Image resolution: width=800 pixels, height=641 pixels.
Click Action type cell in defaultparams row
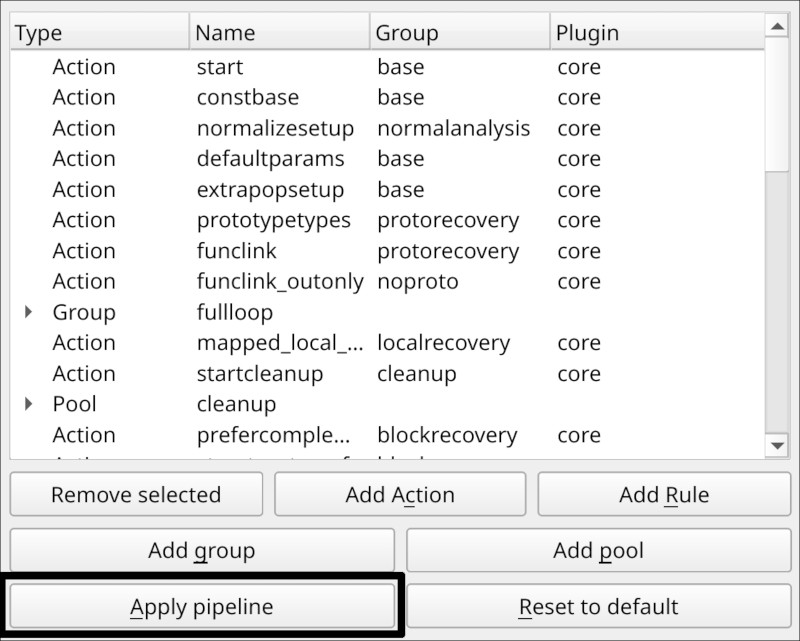pos(84,159)
